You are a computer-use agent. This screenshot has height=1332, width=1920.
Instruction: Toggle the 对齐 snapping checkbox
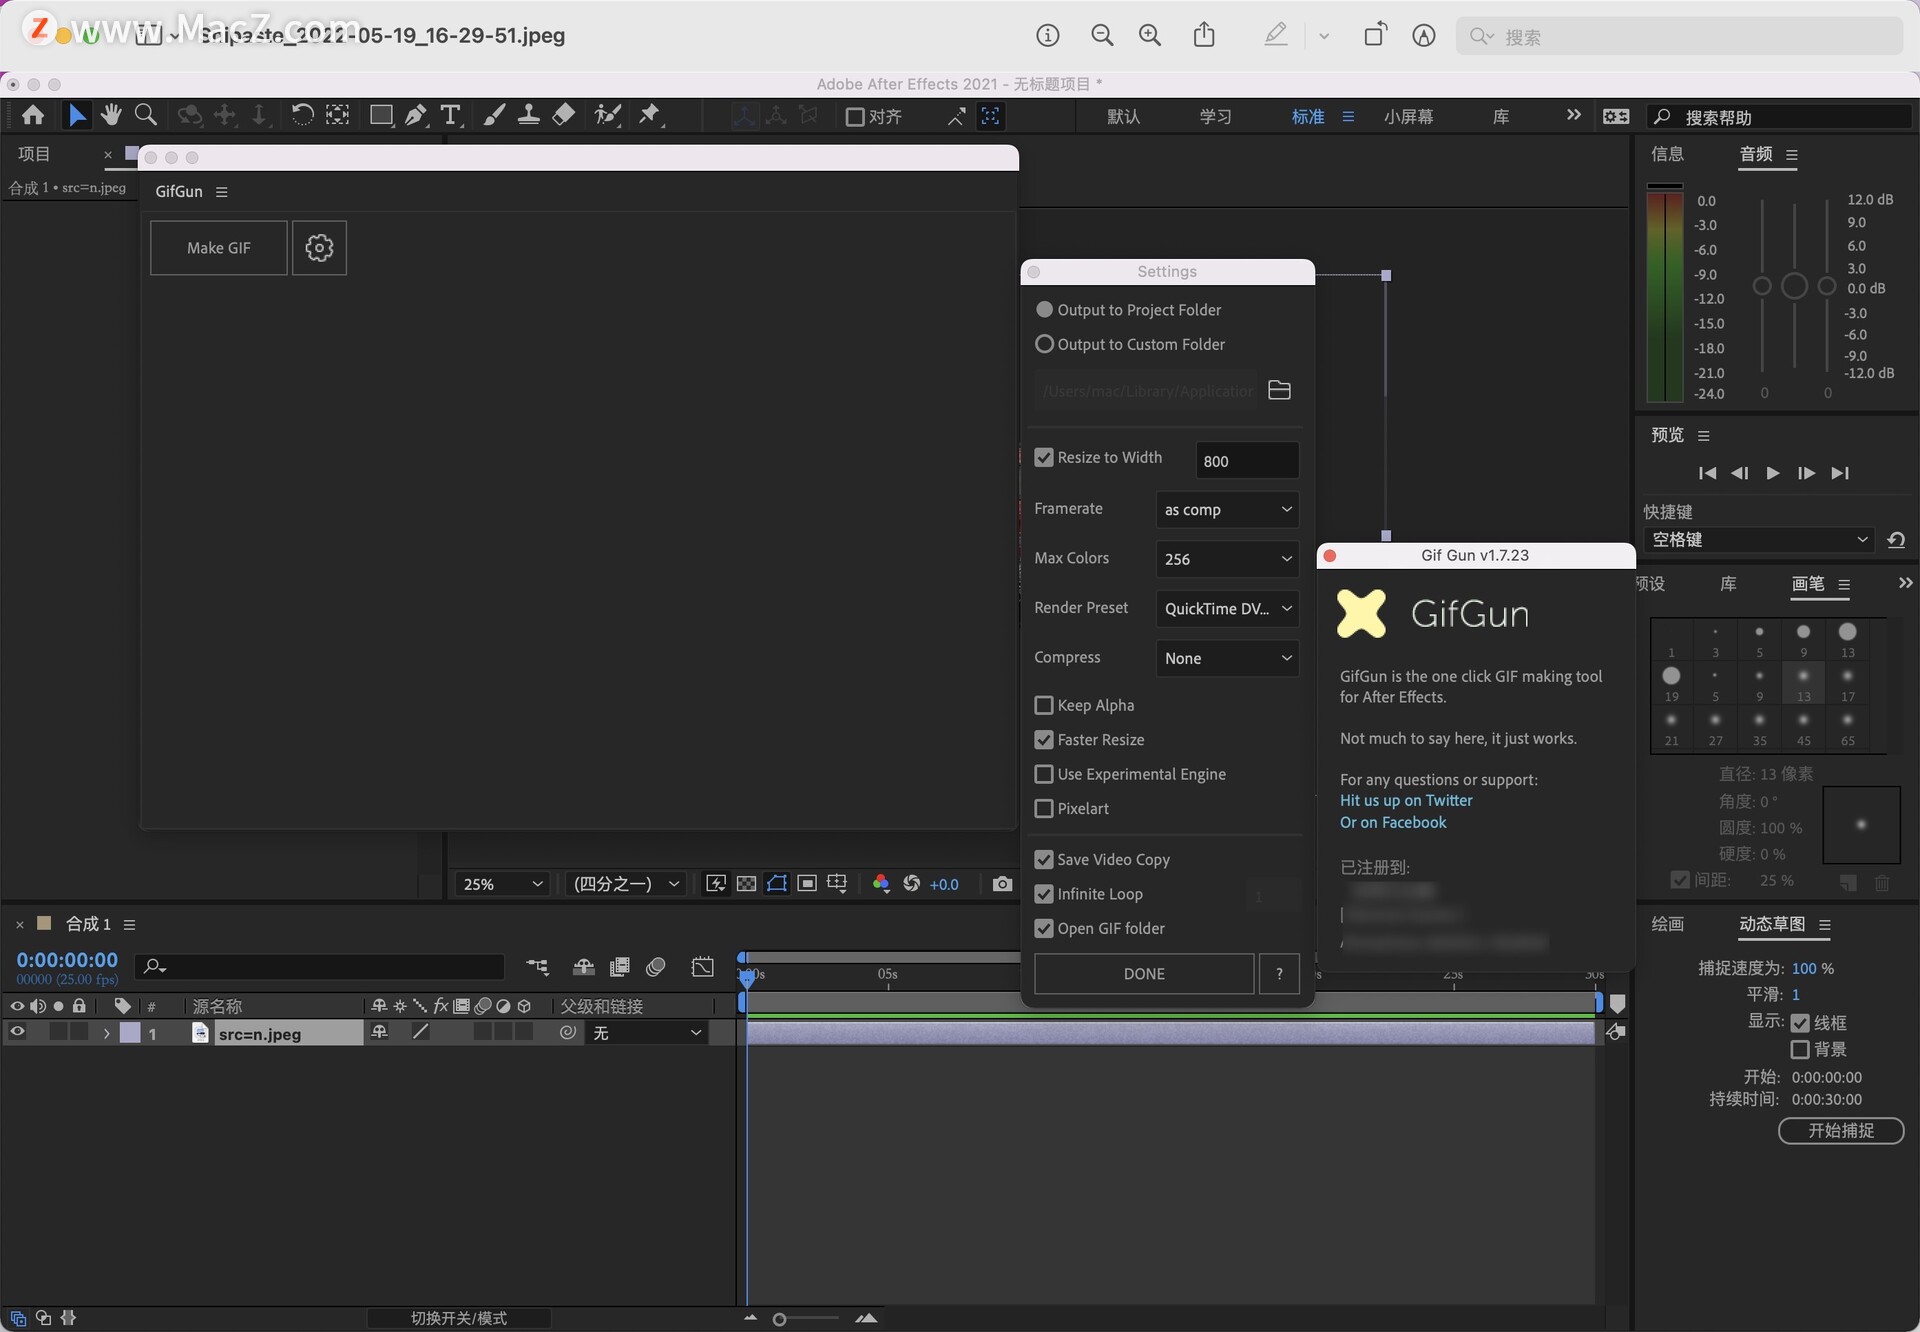[855, 117]
